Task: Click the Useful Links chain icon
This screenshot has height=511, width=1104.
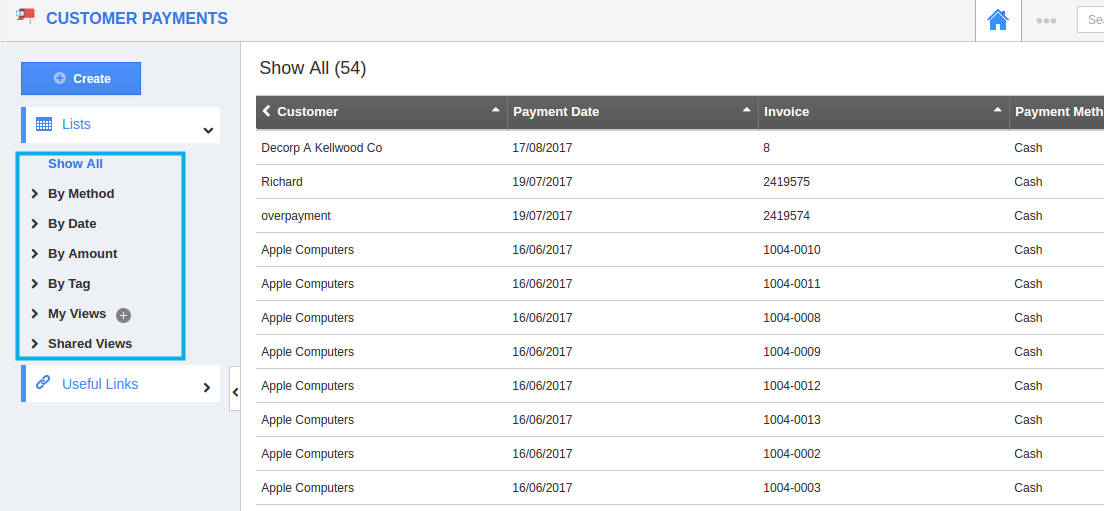Action: [43, 383]
